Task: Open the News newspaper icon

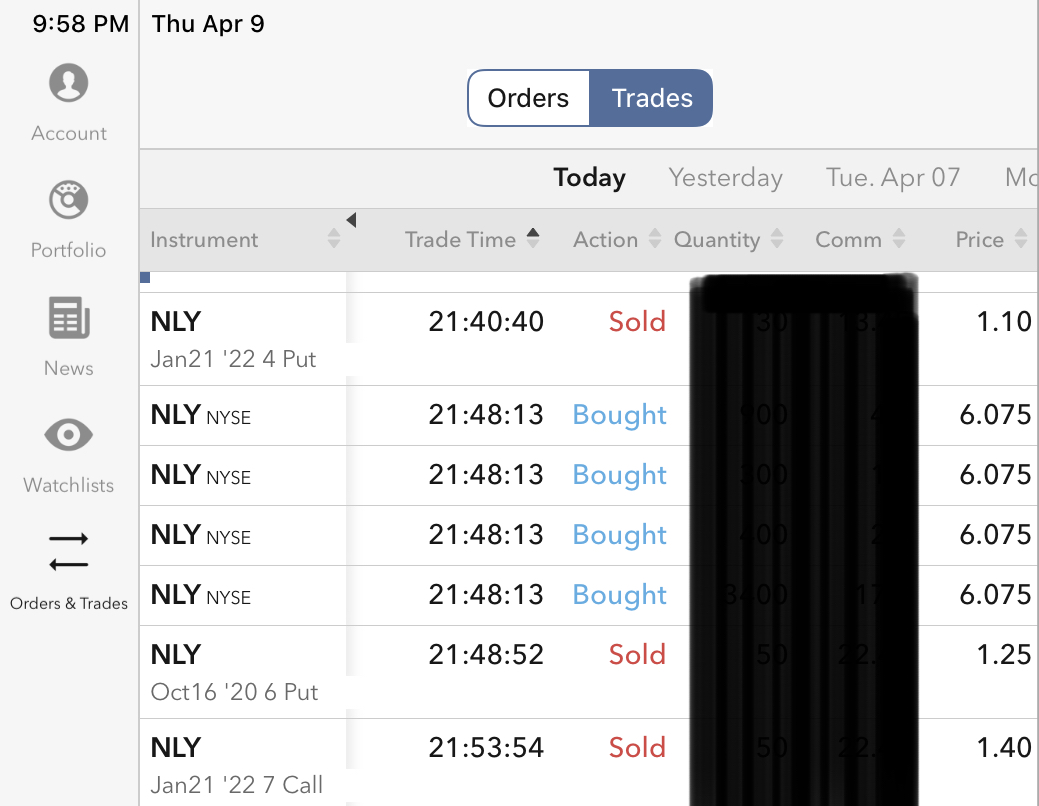Action: [69, 319]
